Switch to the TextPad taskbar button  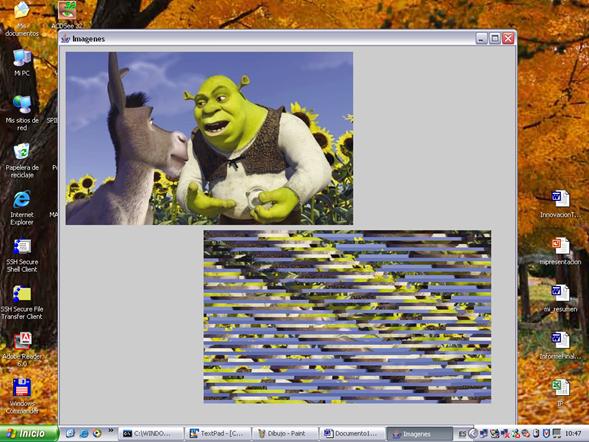point(218,433)
